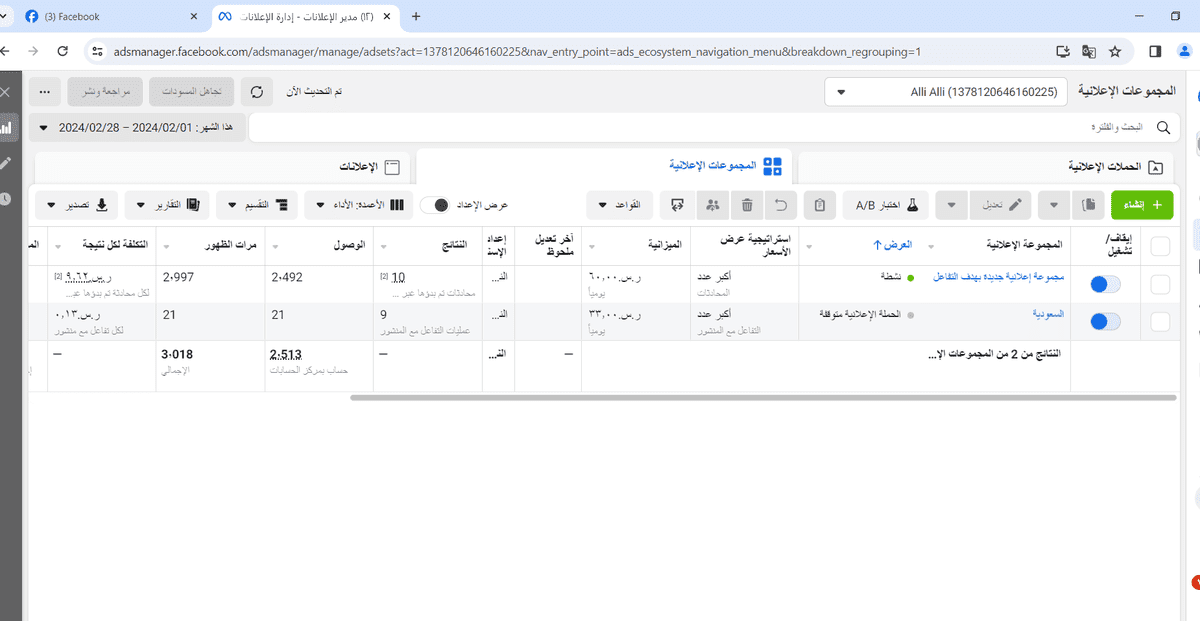This screenshot has height=621, width=1200.
Task: Enable the عرض الإعداد toggle switch
Action: tap(437, 203)
